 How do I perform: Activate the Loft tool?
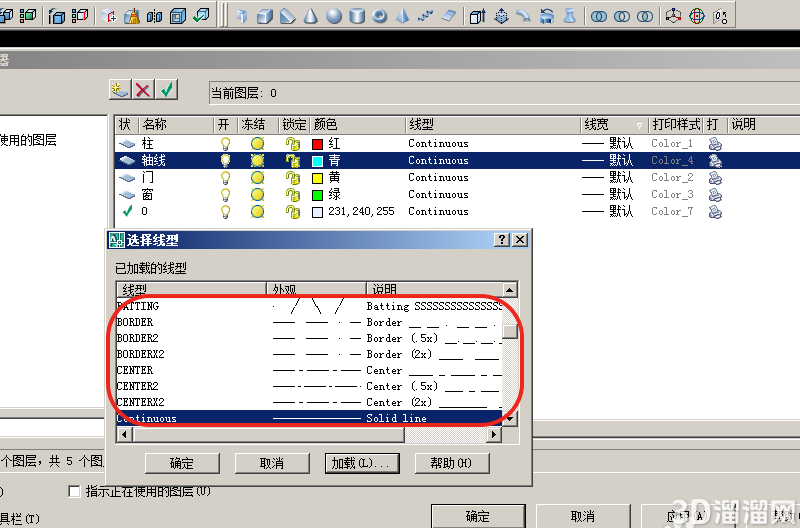(570, 16)
